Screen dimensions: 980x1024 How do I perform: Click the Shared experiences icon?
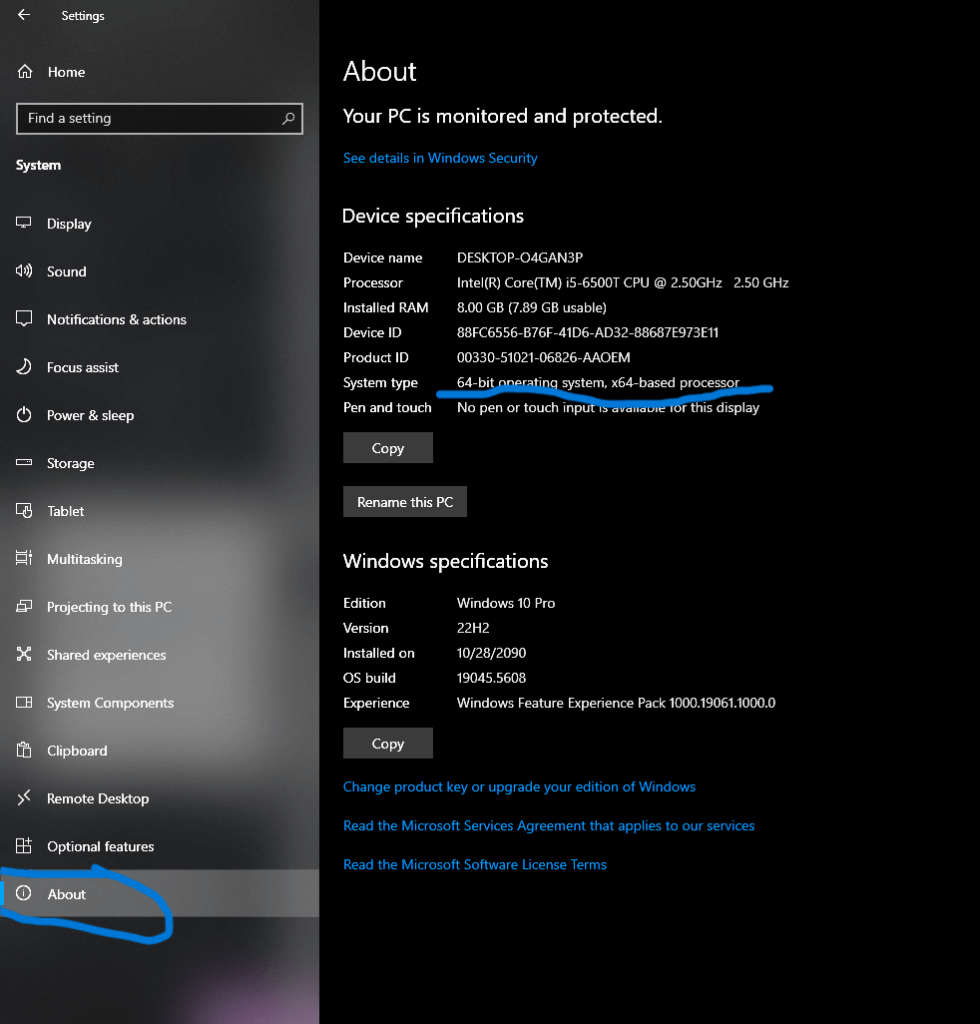(x=24, y=654)
